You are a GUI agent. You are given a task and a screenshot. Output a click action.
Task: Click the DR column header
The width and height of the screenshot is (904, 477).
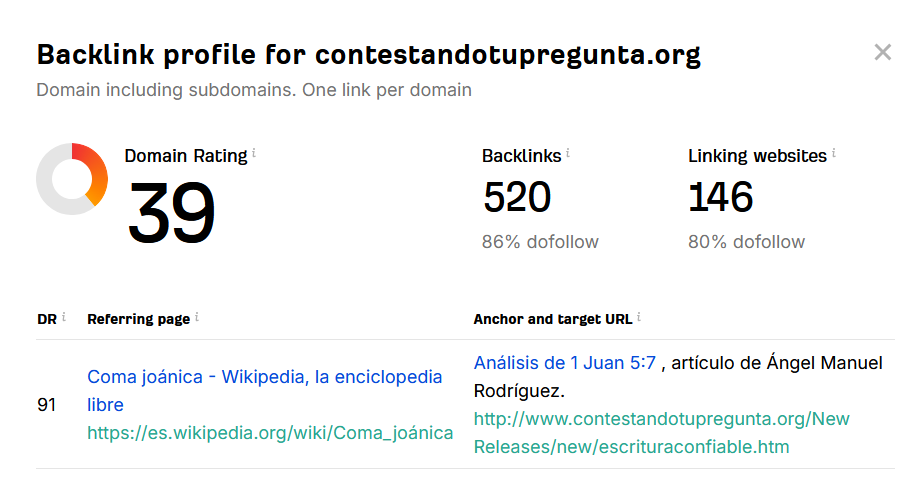pos(47,320)
